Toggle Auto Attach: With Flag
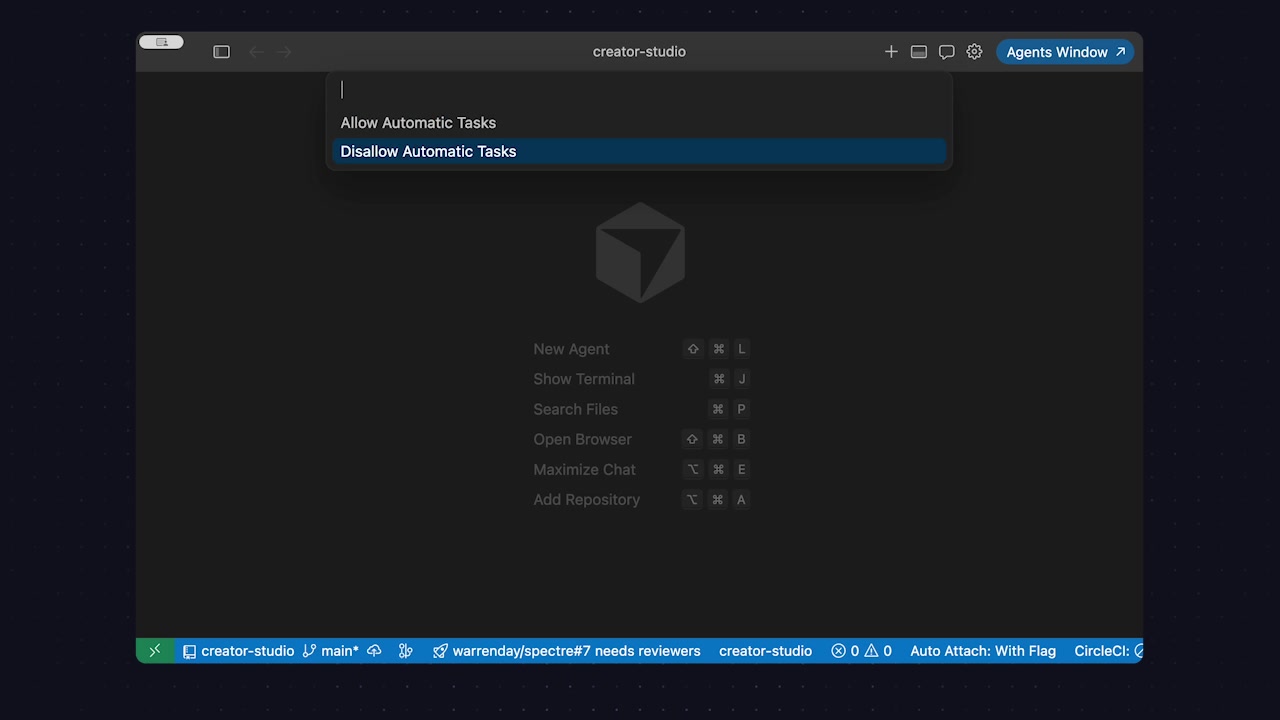The image size is (1280, 720). pos(983,651)
